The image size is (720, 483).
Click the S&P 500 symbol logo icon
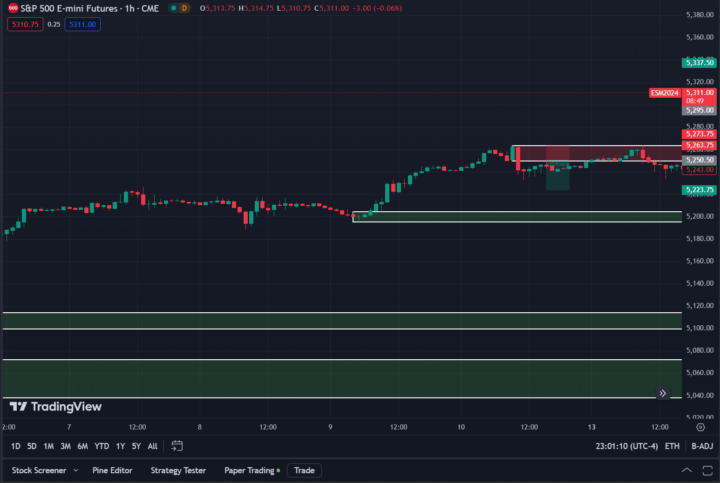click(x=13, y=8)
